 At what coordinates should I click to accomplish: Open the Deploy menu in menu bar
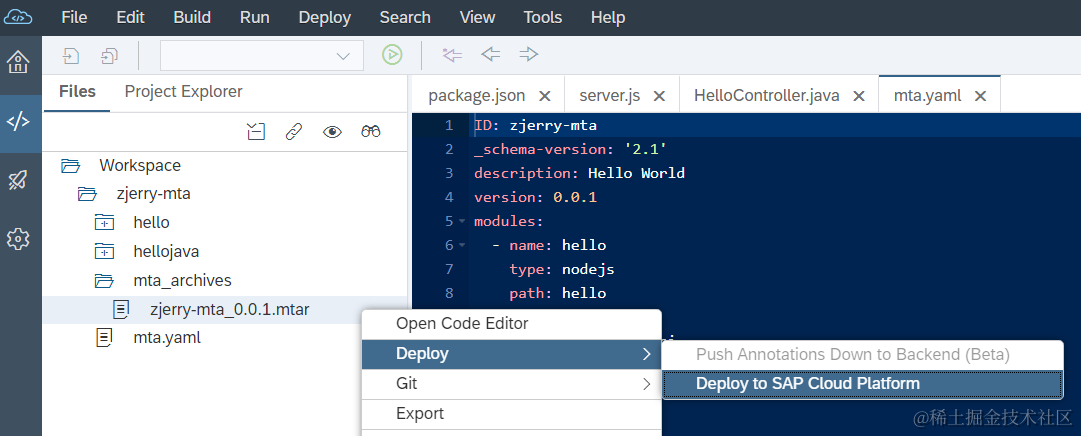[325, 17]
